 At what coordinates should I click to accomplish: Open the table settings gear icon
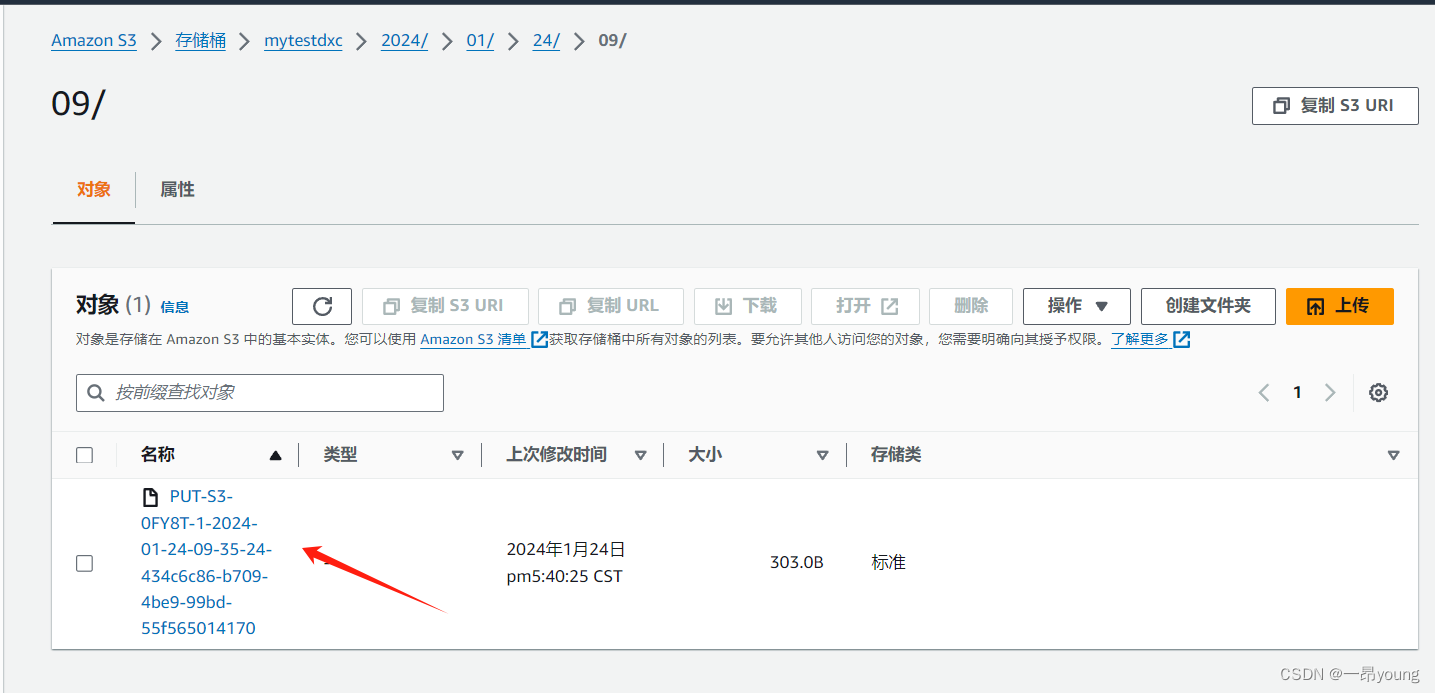(x=1378, y=393)
